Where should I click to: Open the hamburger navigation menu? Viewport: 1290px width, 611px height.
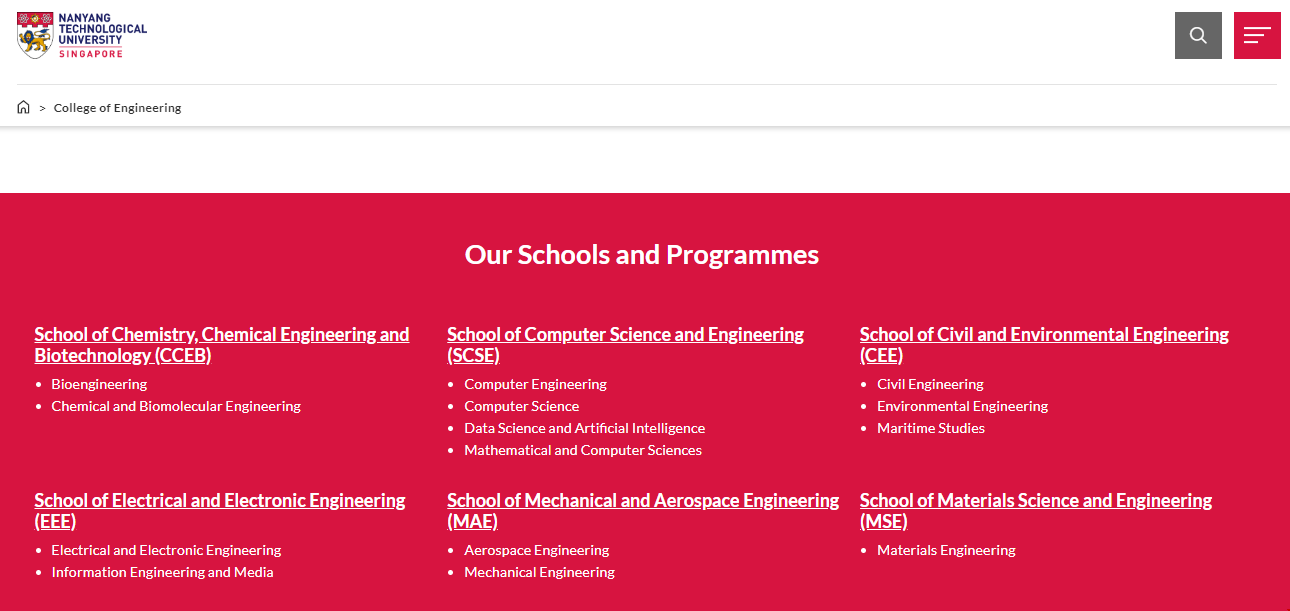1257,35
